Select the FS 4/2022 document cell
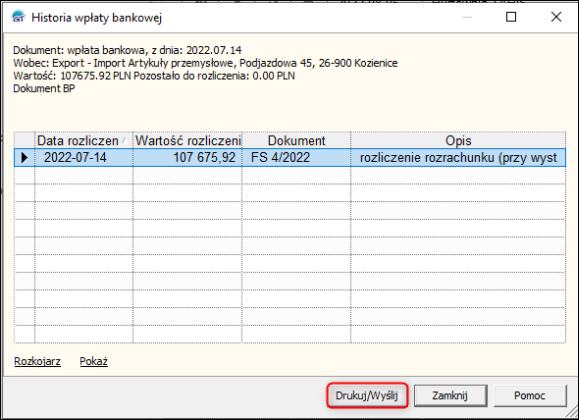This screenshot has width=579, height=420. pos(297,158)
